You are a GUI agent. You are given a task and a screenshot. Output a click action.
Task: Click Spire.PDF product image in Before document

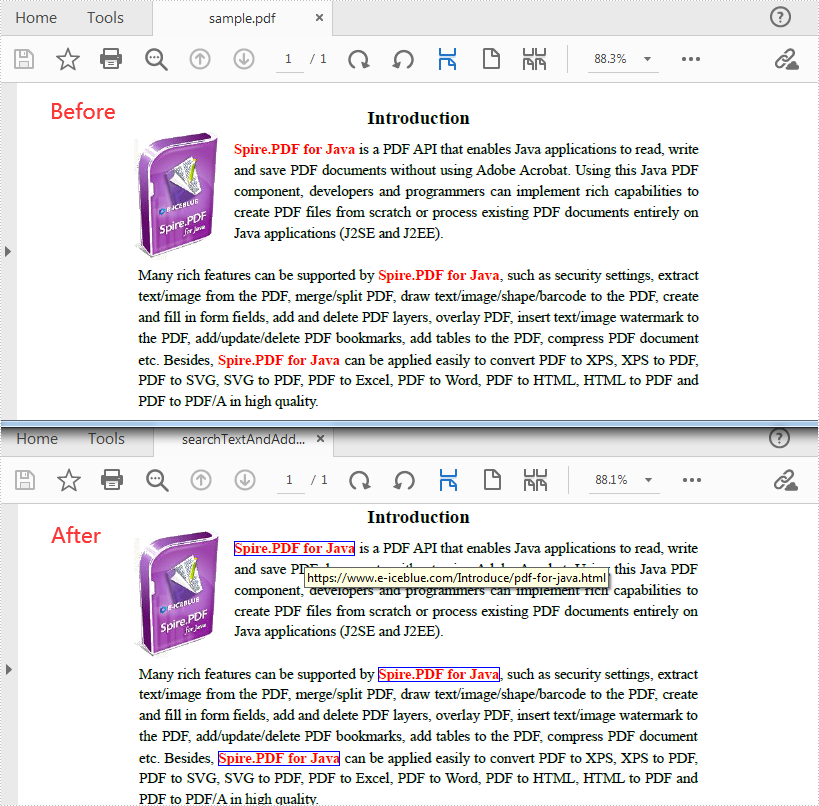(178, 195)
